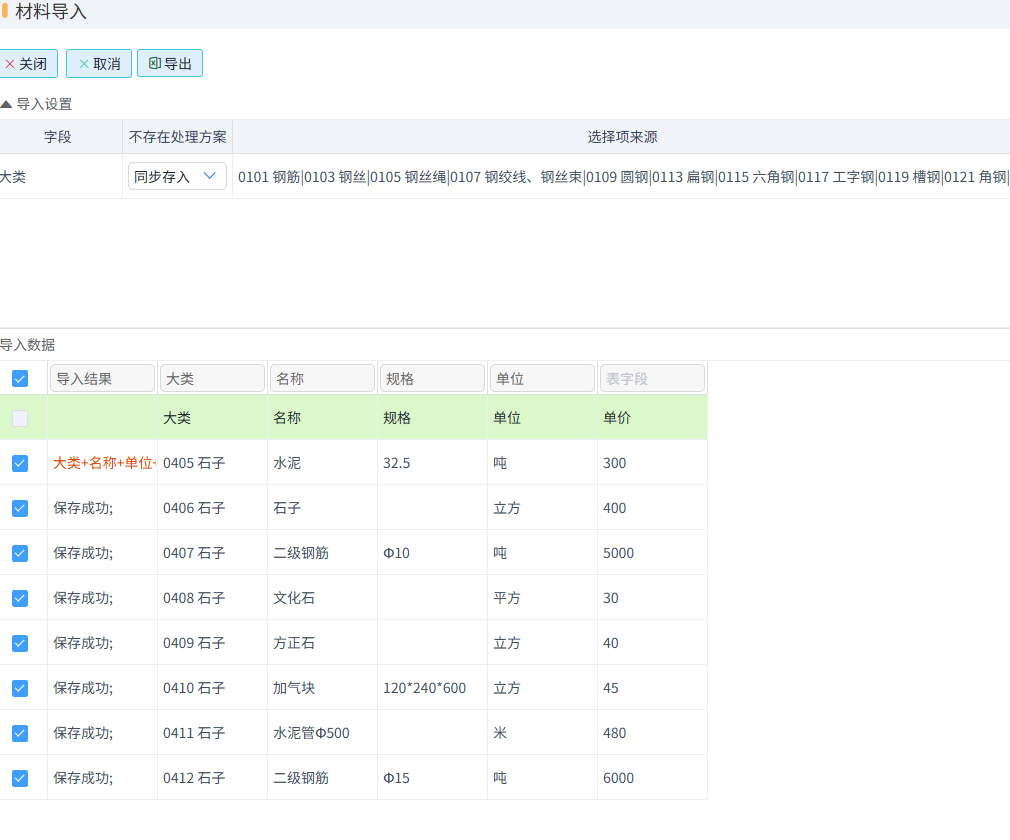Select the 选择项来源 list starting 0101 钢筋
The width and height of the screenshot is (1010, 840).
(622, 177)
